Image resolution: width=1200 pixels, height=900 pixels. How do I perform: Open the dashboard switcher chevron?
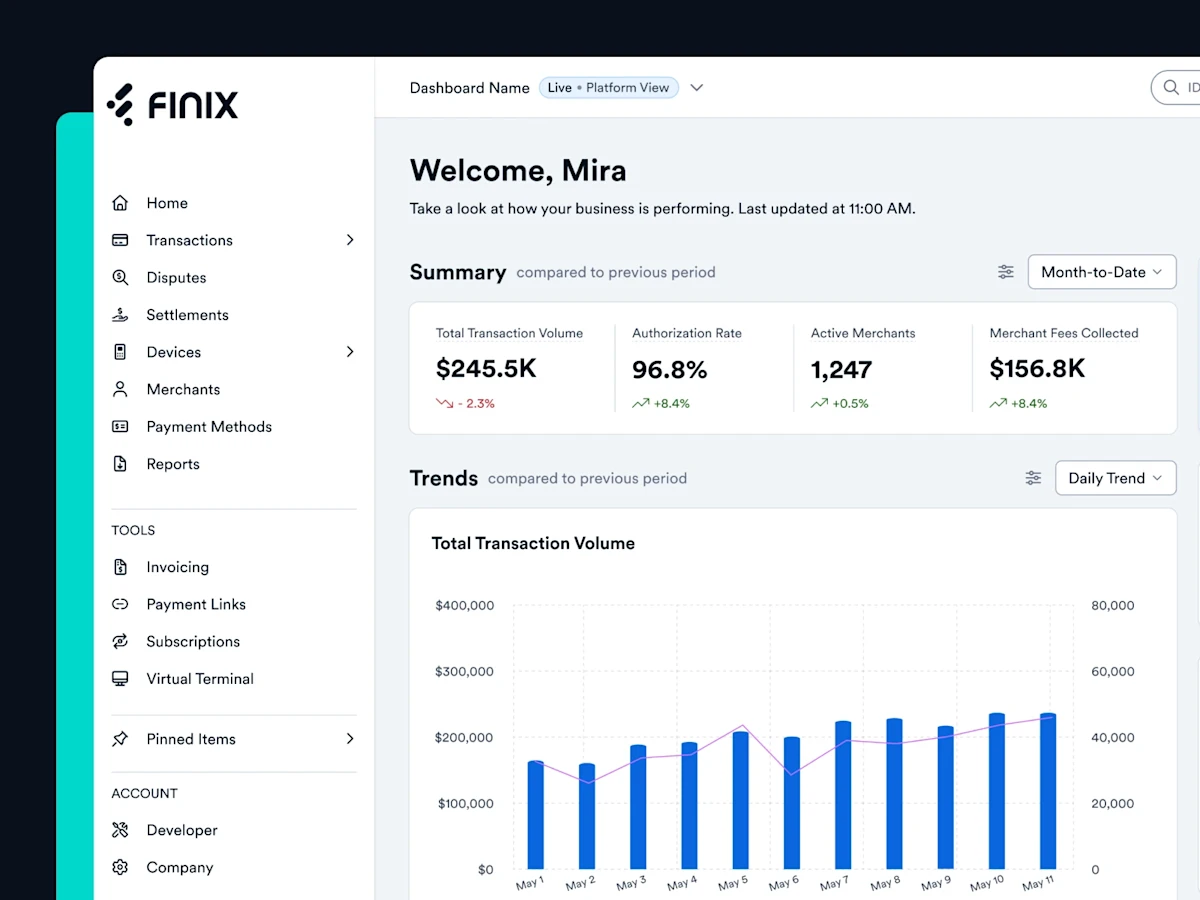pos(697,88)
